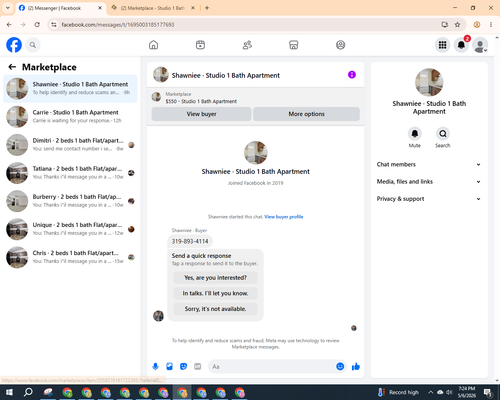500x400 pixels.
Task: Click Shawniee's centered profile picture in chat
Action: click(256, 153)
